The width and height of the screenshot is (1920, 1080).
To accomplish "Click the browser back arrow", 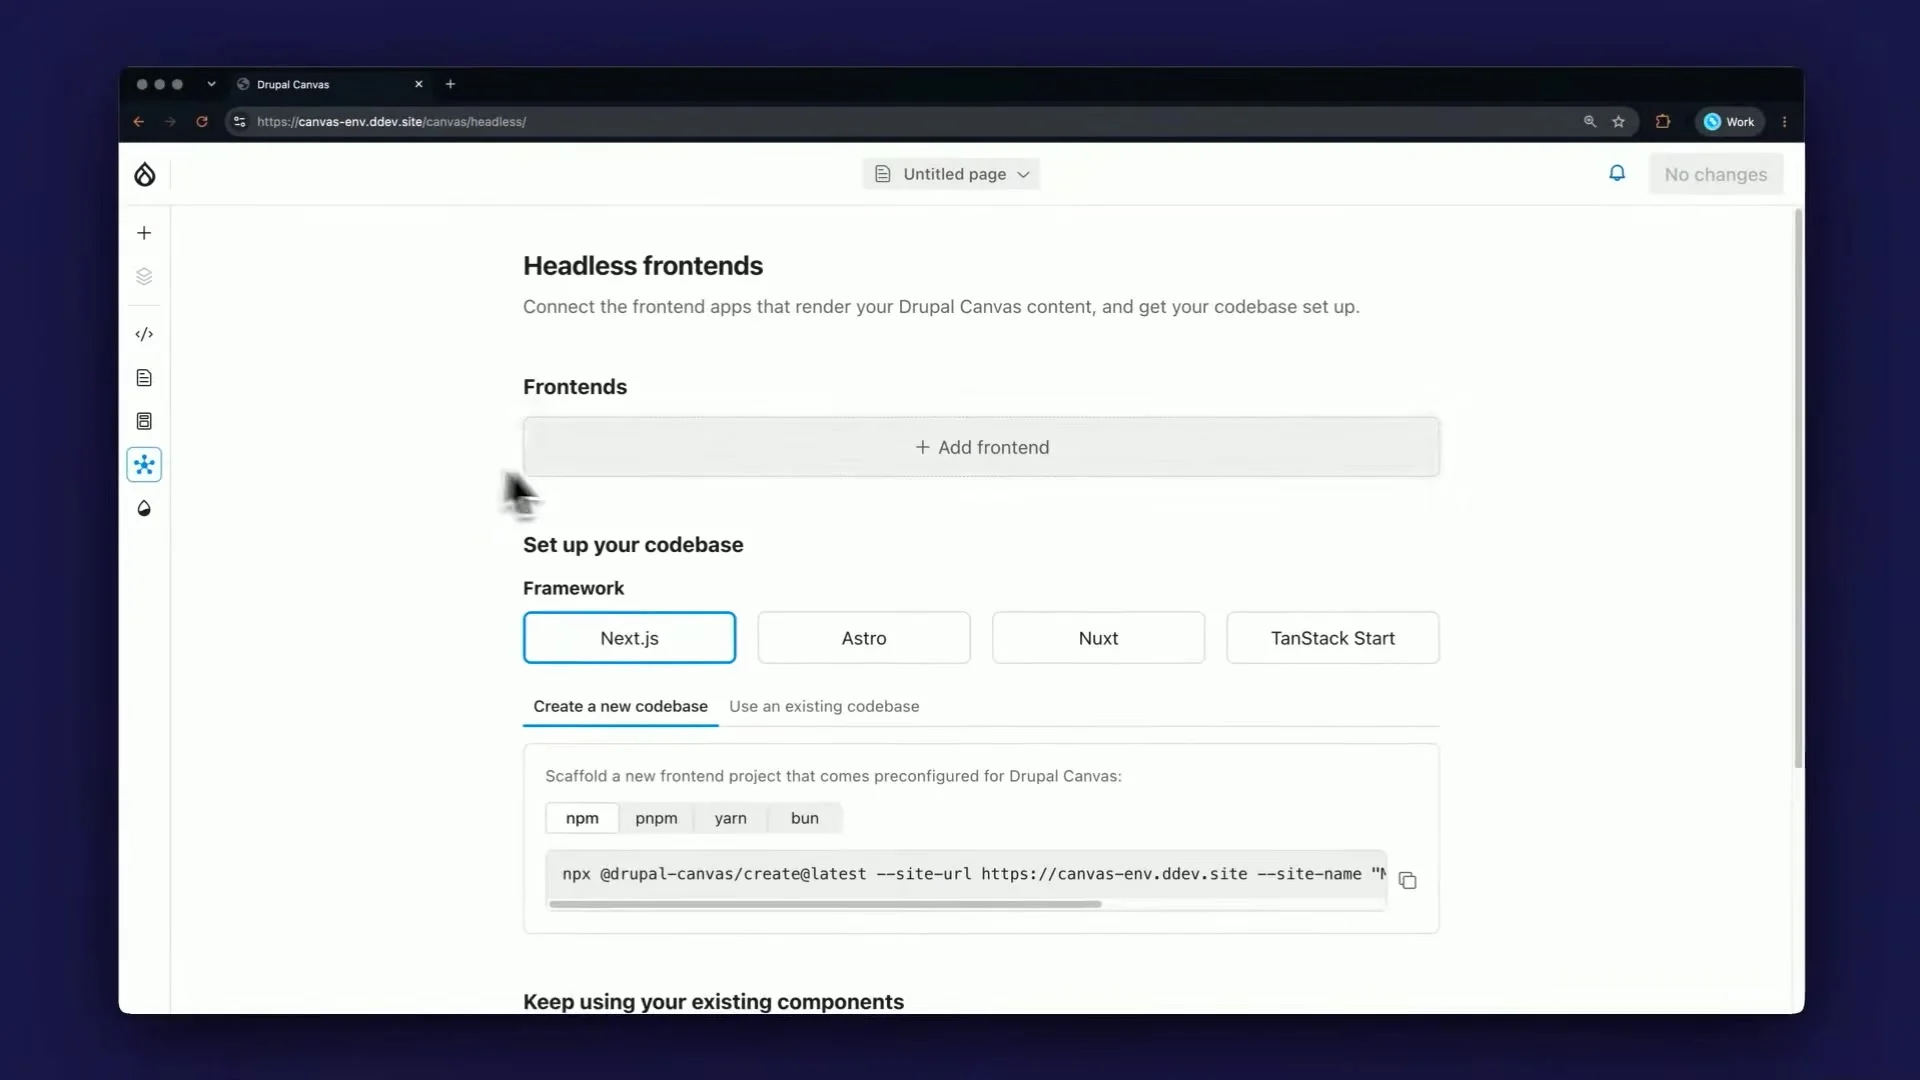I will (139, 122).
